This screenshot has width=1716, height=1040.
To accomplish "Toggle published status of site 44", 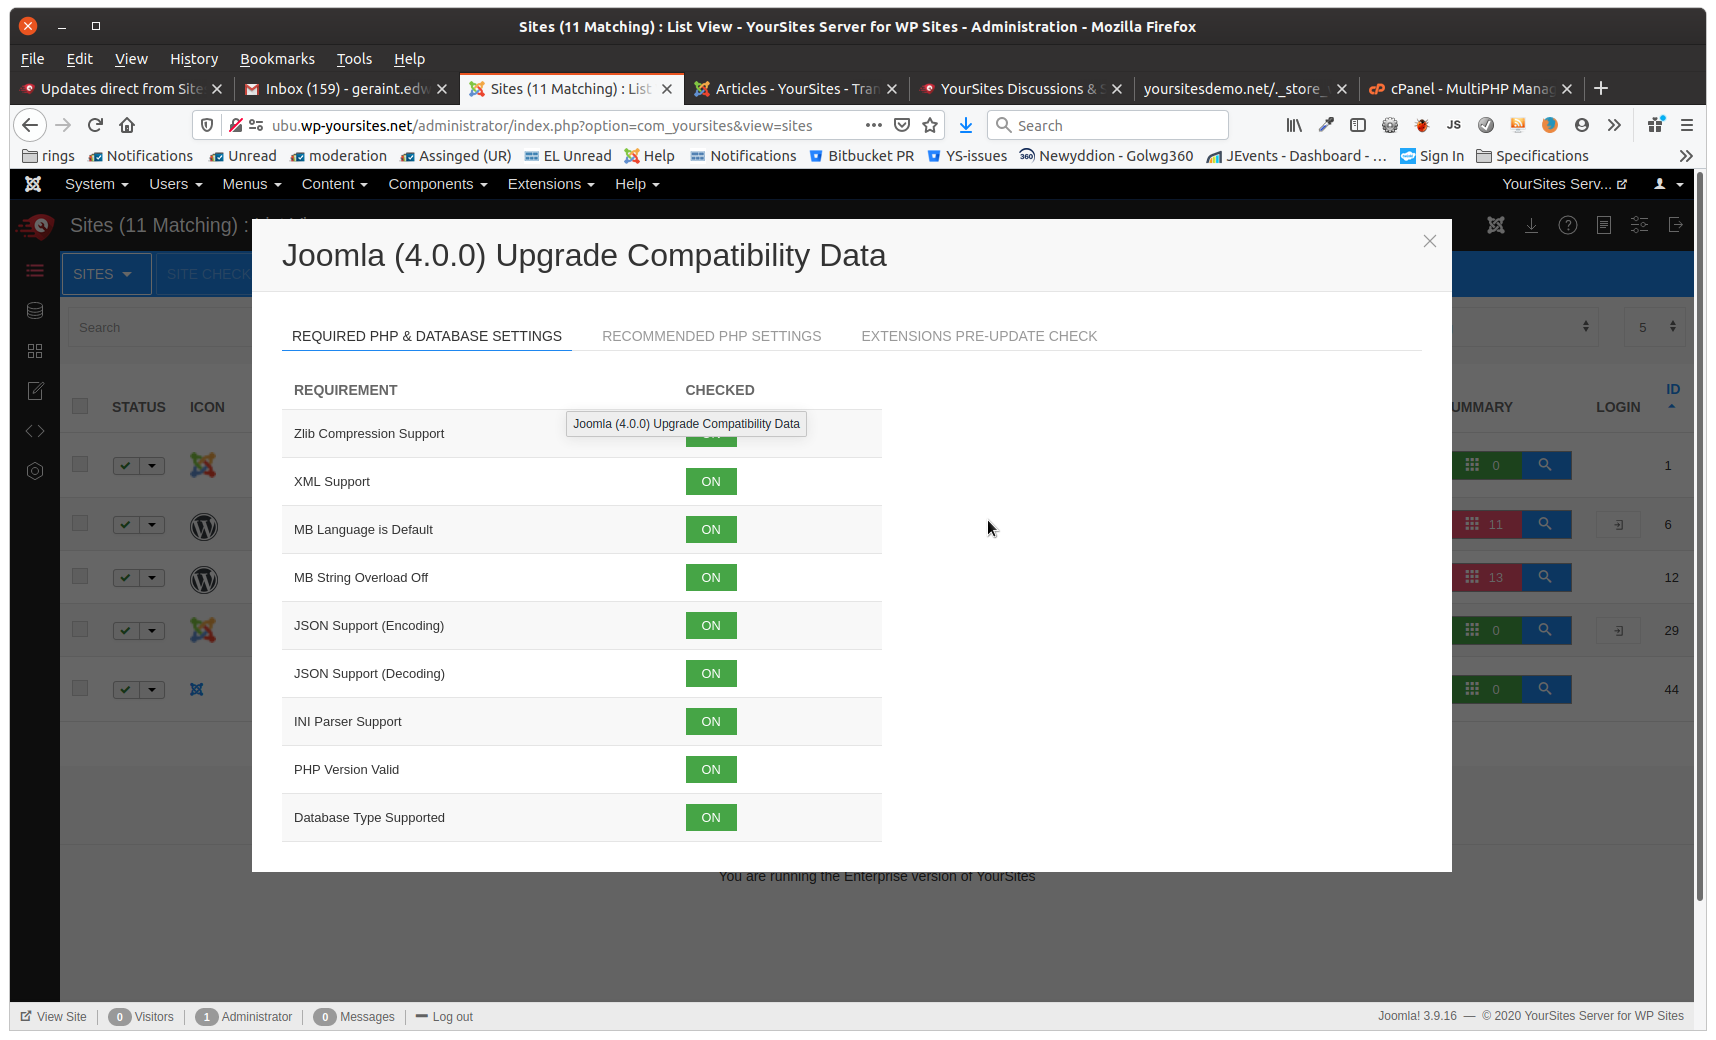I will (125, 690).
